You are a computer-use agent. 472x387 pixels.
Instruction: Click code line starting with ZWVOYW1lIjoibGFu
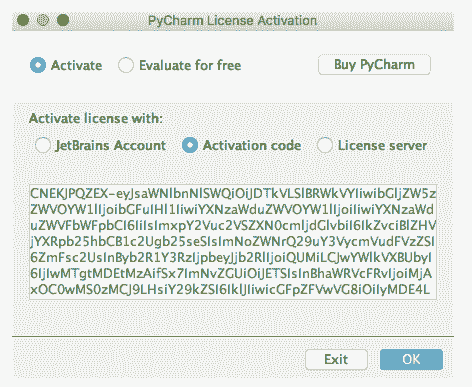232,210
